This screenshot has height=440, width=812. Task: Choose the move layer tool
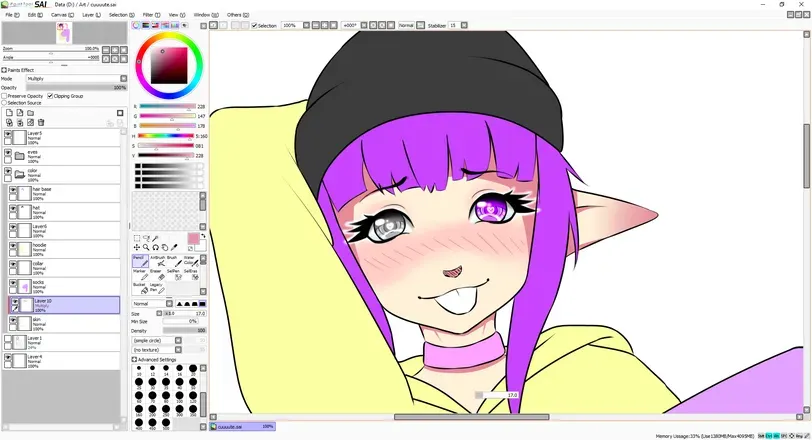coord(137,247)
